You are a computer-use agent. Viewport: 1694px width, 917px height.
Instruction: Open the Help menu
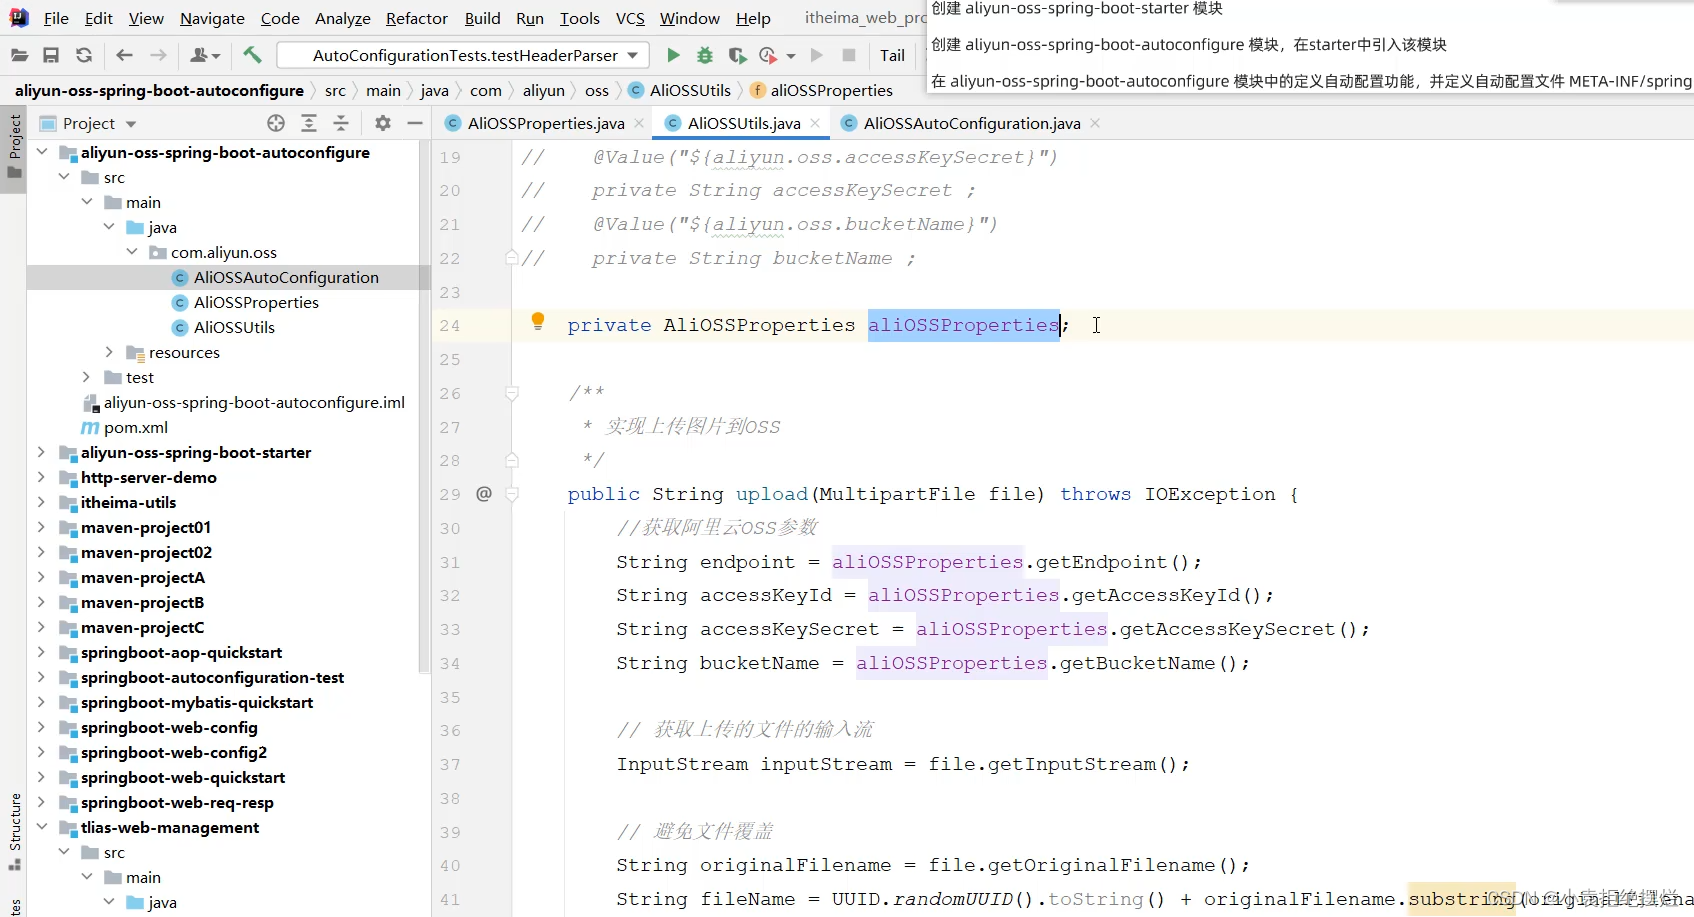pyautogui.click(x=753, y=18)
